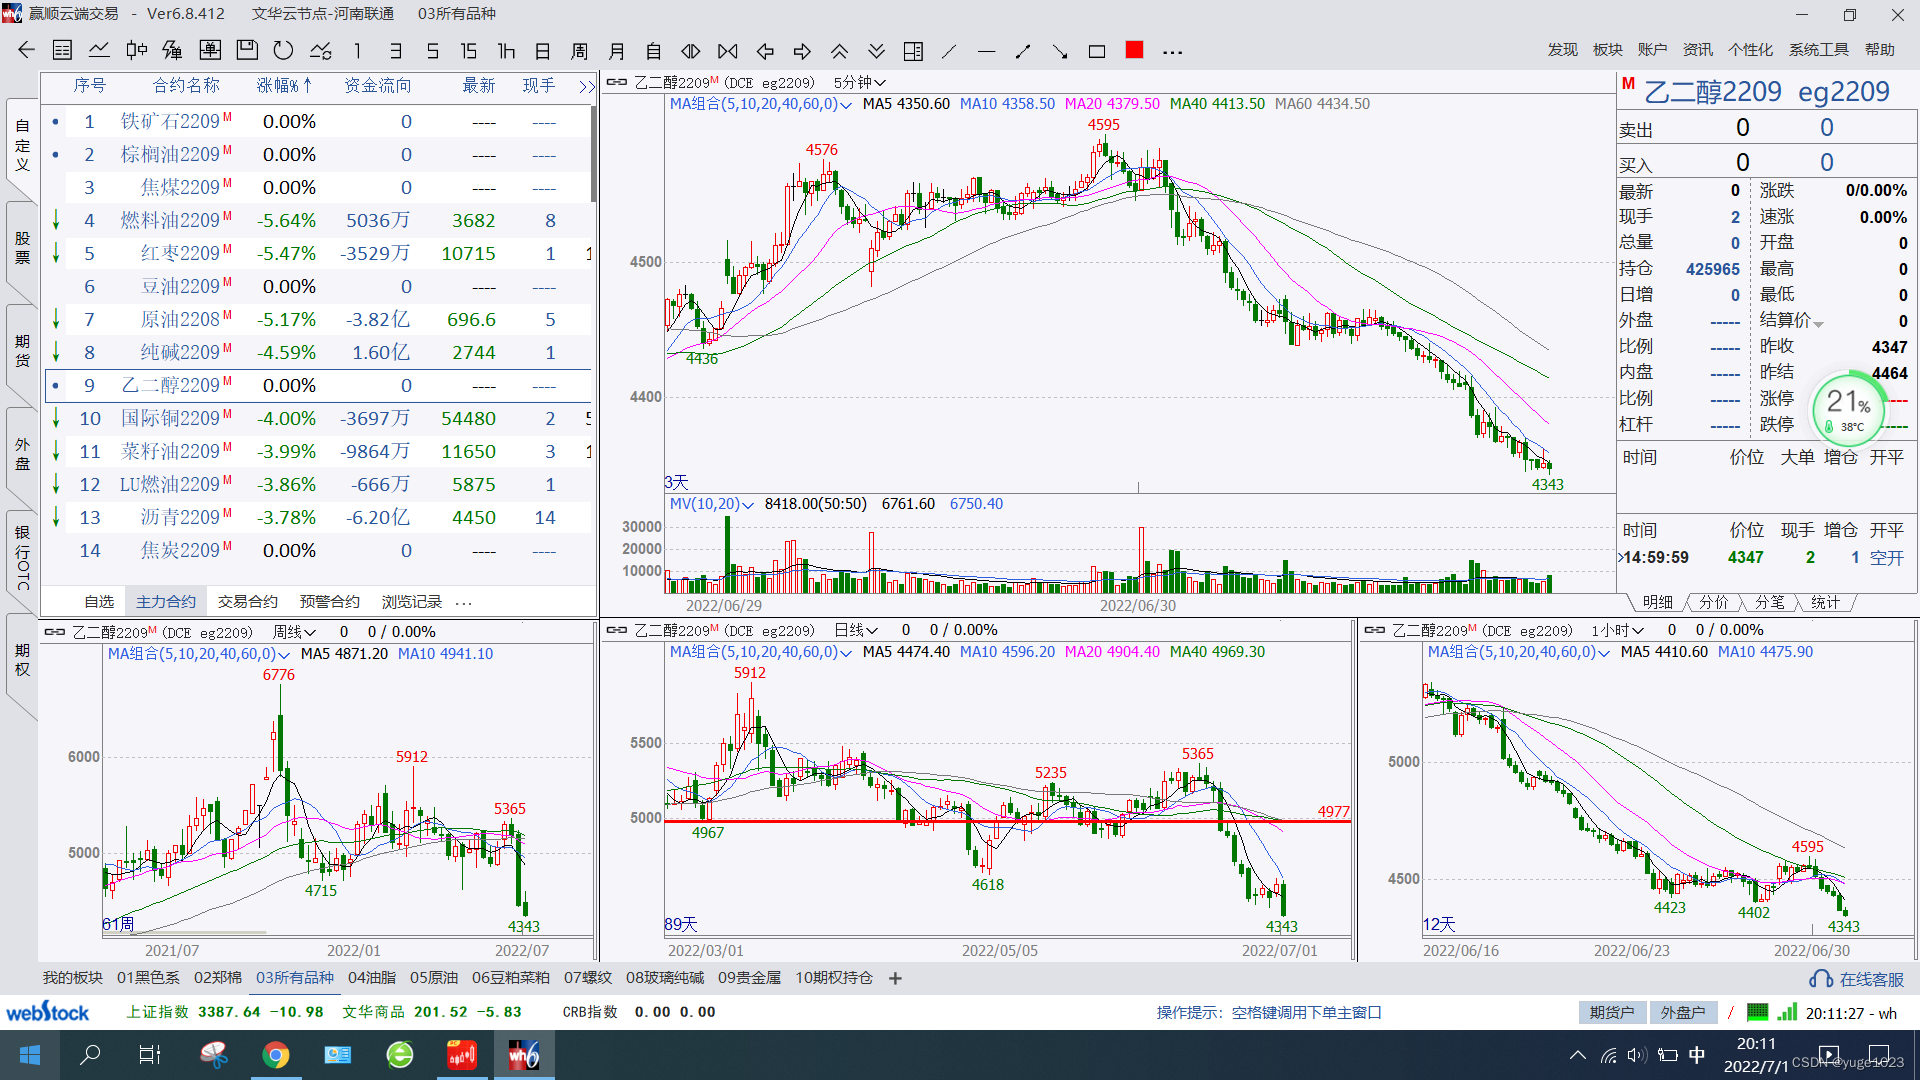Switch to the 1-minute period
Screen dimensions: 1920x1080
pos(357,51)
